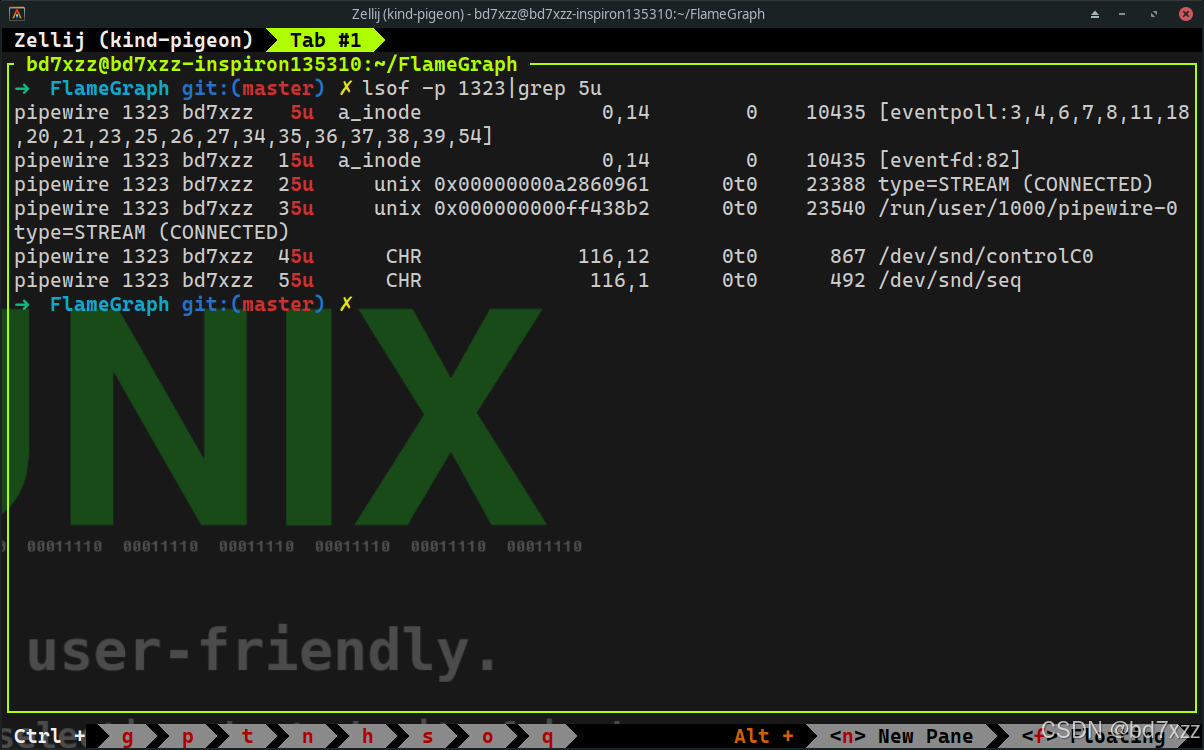This screenshot has width=1204, height=750.
Task: Click the device value 116,12
Action: pyautogui.click(x=614, y=257)
